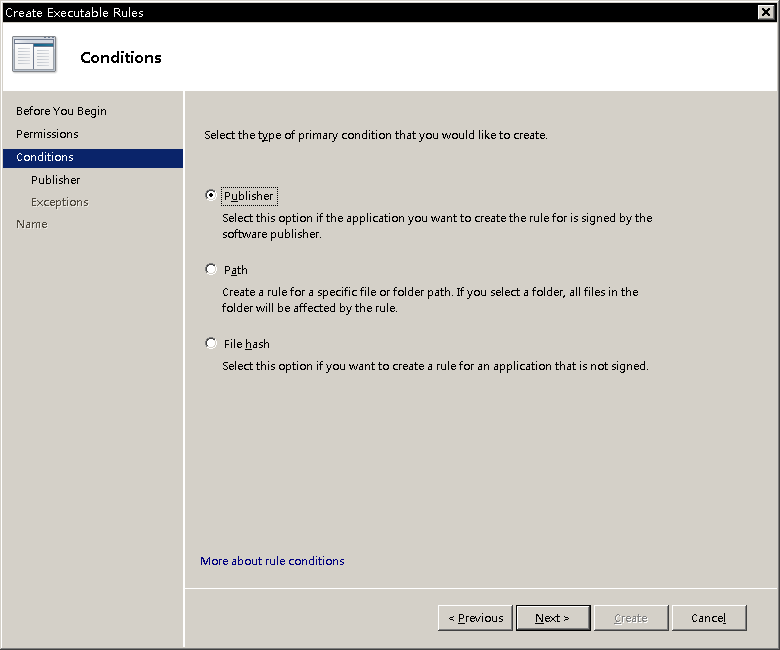Viewport: 780px width, 650px height.
Task: Click the Path option label text
Action: pyautogui.click(x=236, y=270)
